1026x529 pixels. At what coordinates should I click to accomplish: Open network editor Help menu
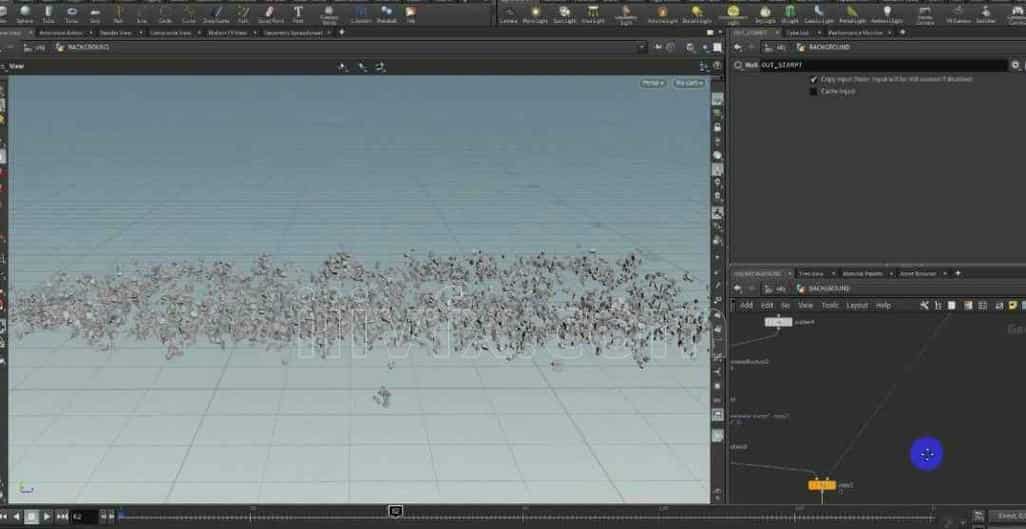(x=883, y=306)
